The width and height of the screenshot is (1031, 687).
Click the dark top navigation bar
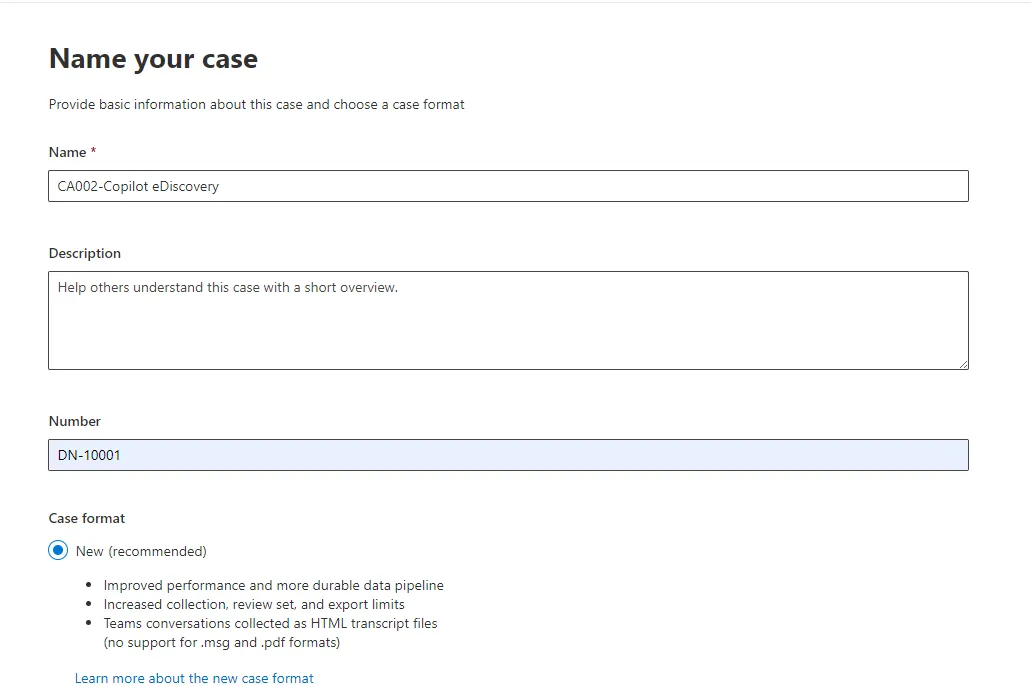(515, 7)
